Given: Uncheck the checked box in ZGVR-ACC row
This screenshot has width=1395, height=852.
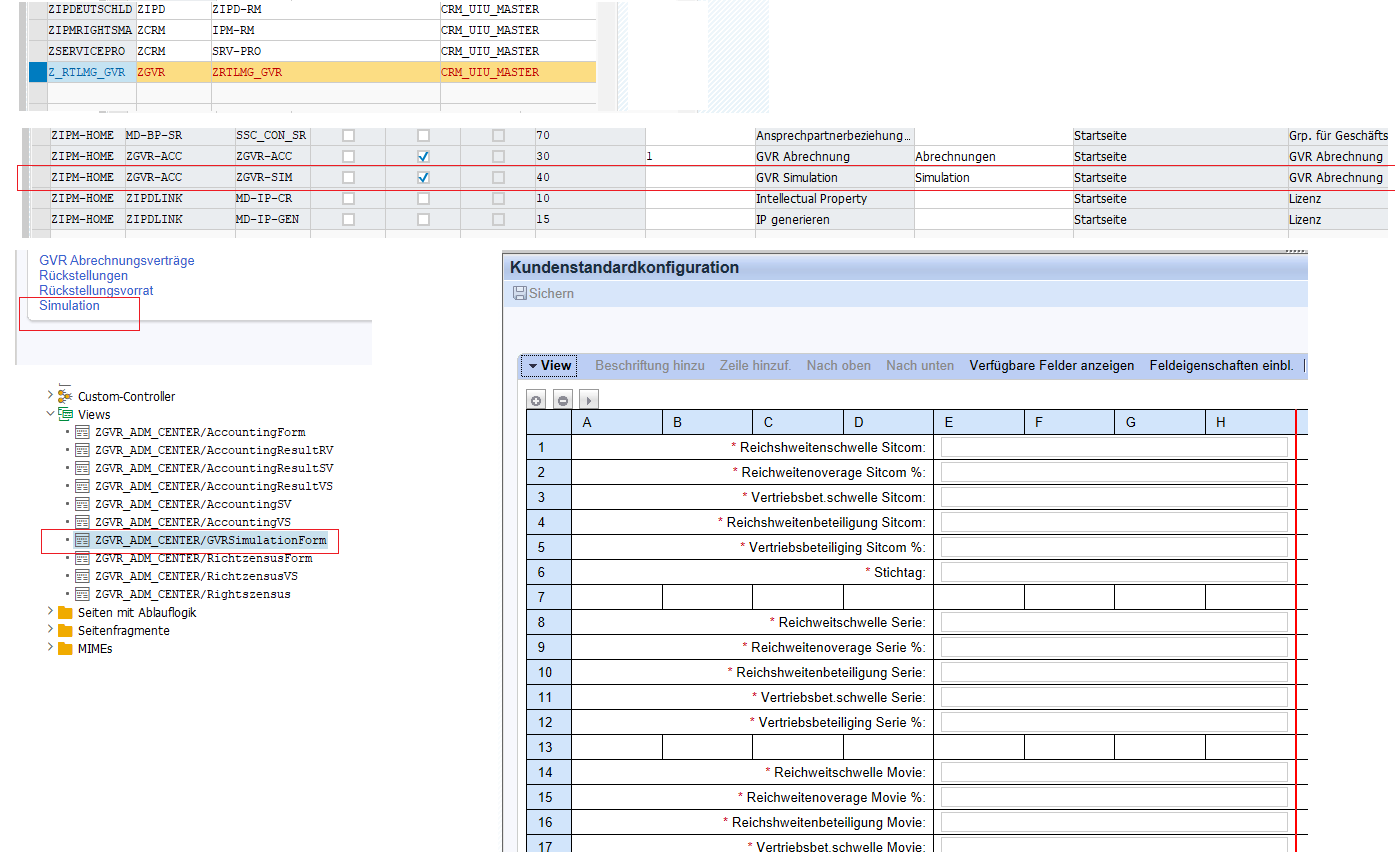Looking at the screenshot, I should click(x=423, y=157).
